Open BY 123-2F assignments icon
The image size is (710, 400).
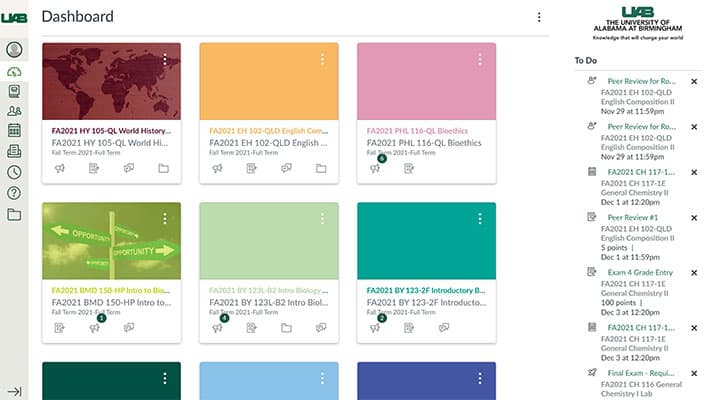tap(409, 328)
